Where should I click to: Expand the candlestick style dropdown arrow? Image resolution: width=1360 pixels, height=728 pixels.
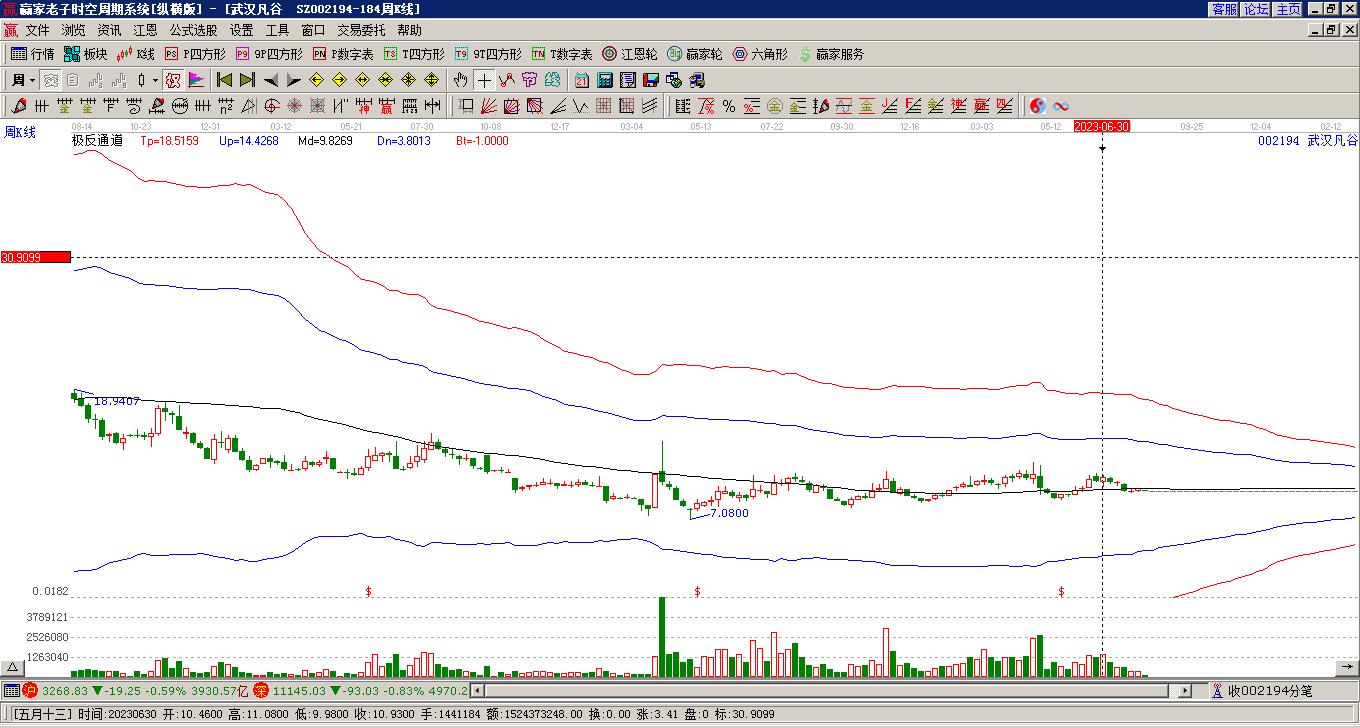155,80
